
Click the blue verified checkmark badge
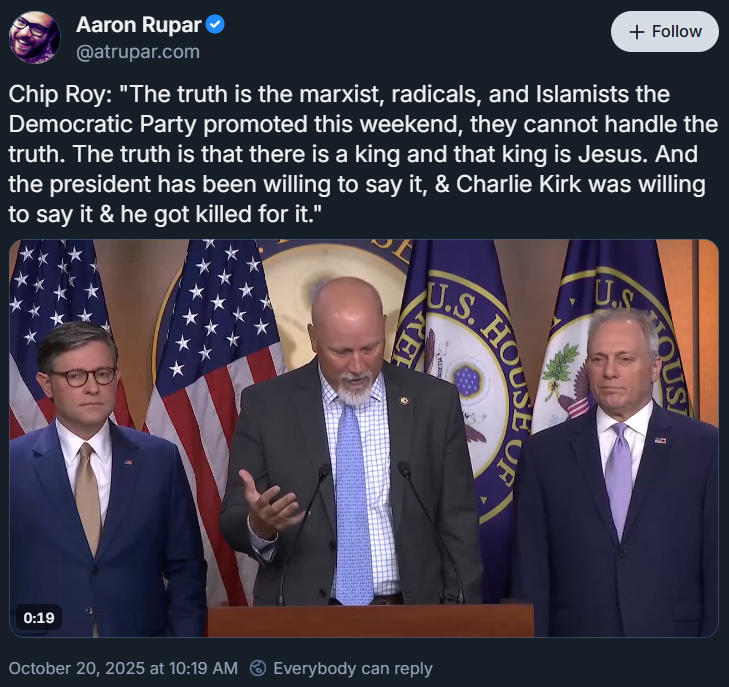point(215,25)
